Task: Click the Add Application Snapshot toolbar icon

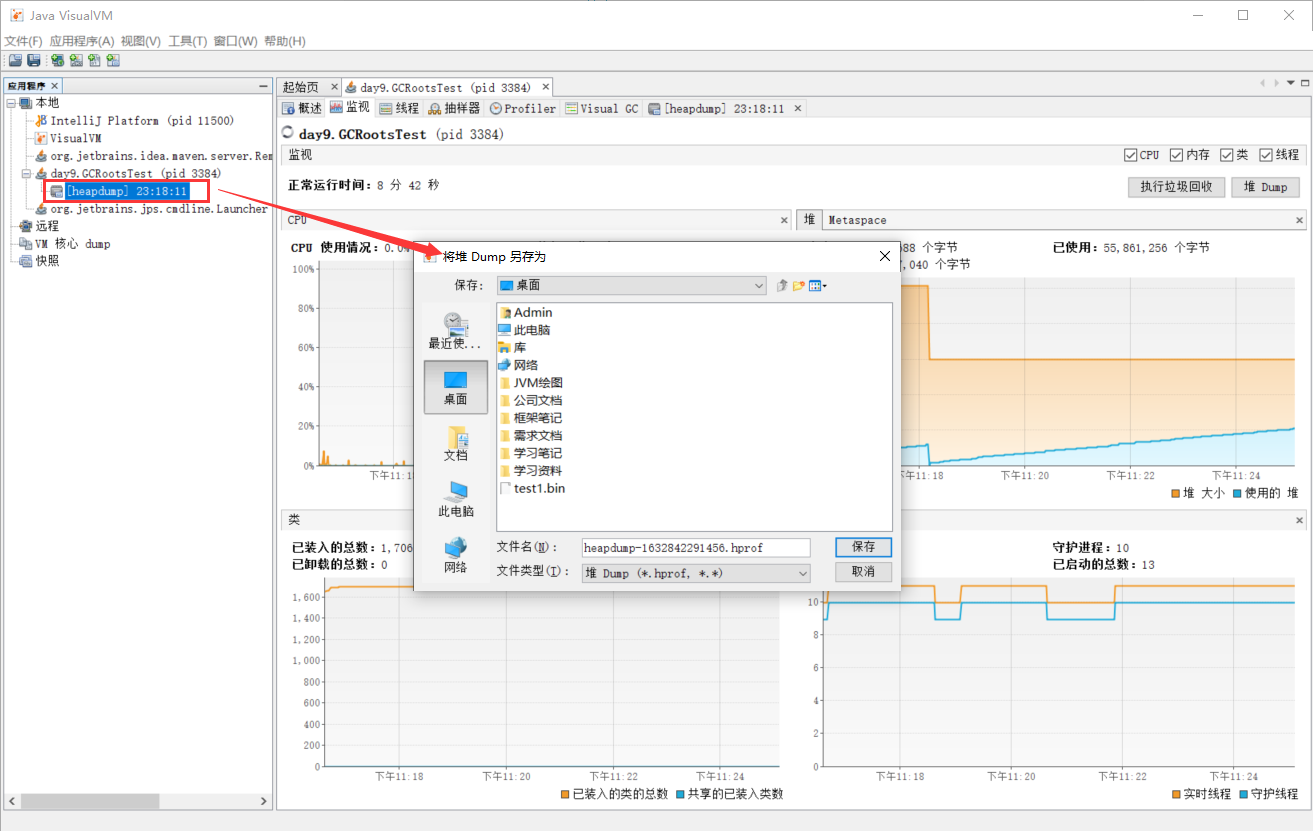Action: (x=113, y=61)
